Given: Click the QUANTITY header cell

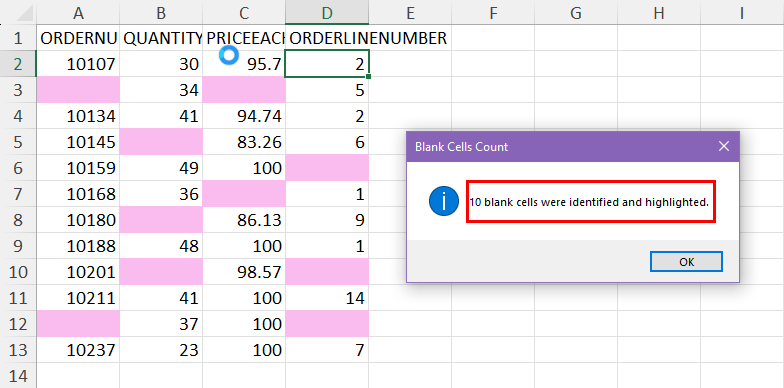Looking at the screenshot, I should (161, 38).
